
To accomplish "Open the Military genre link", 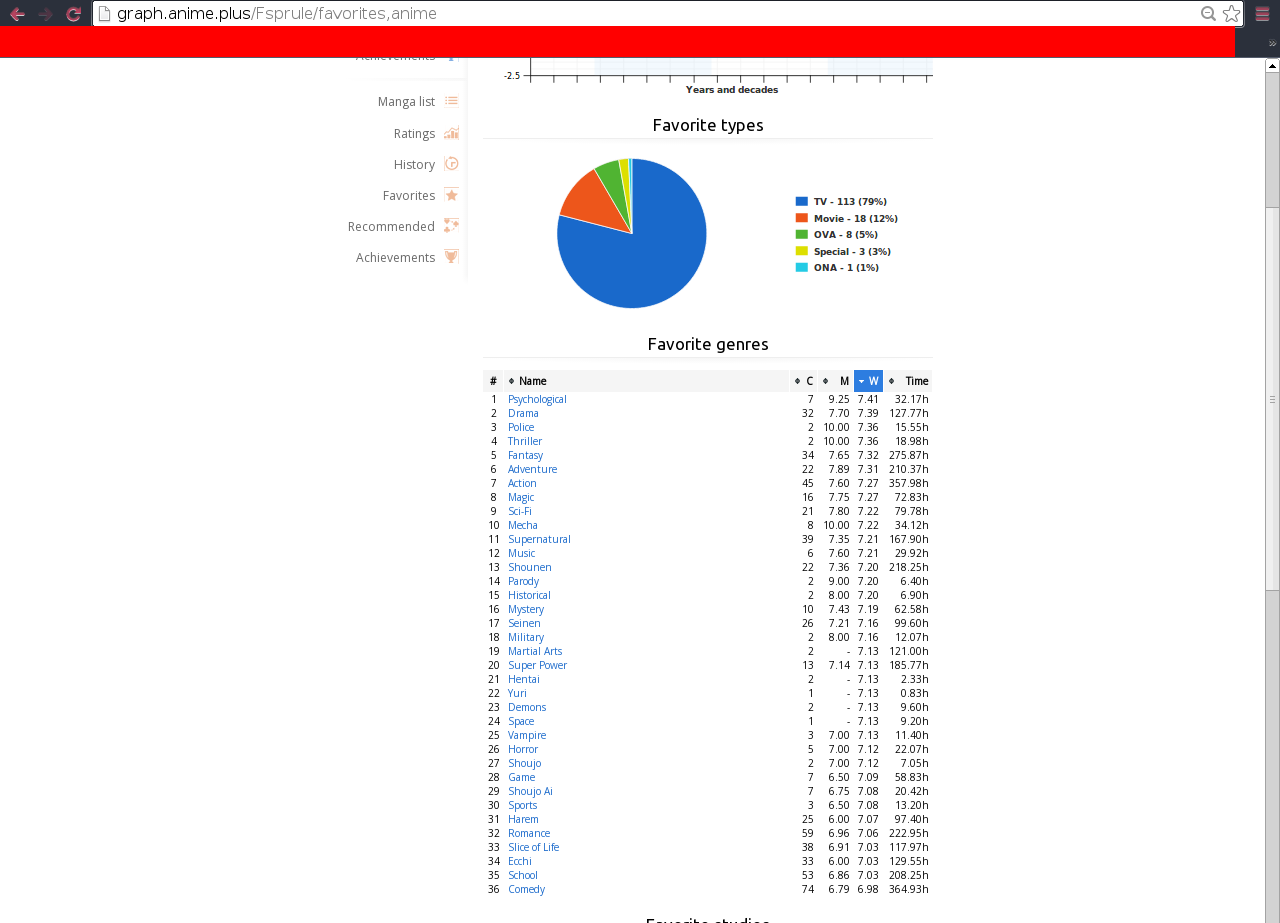I will (x=526, y=638).
